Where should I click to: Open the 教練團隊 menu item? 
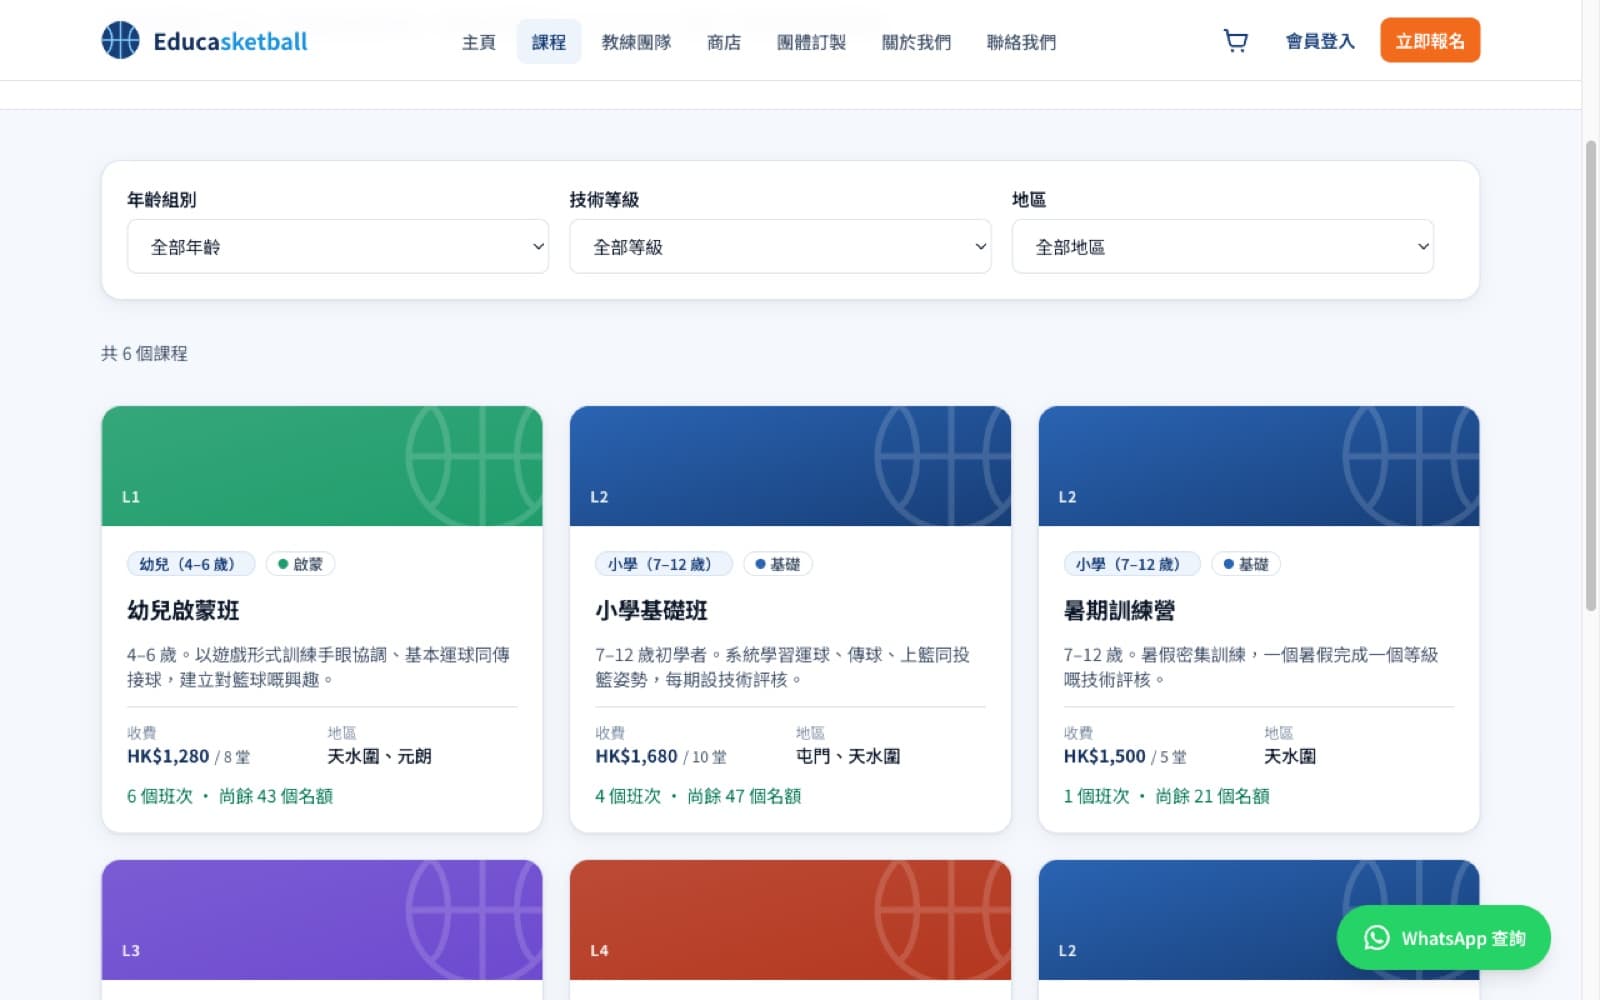click(x=636, y=42)
